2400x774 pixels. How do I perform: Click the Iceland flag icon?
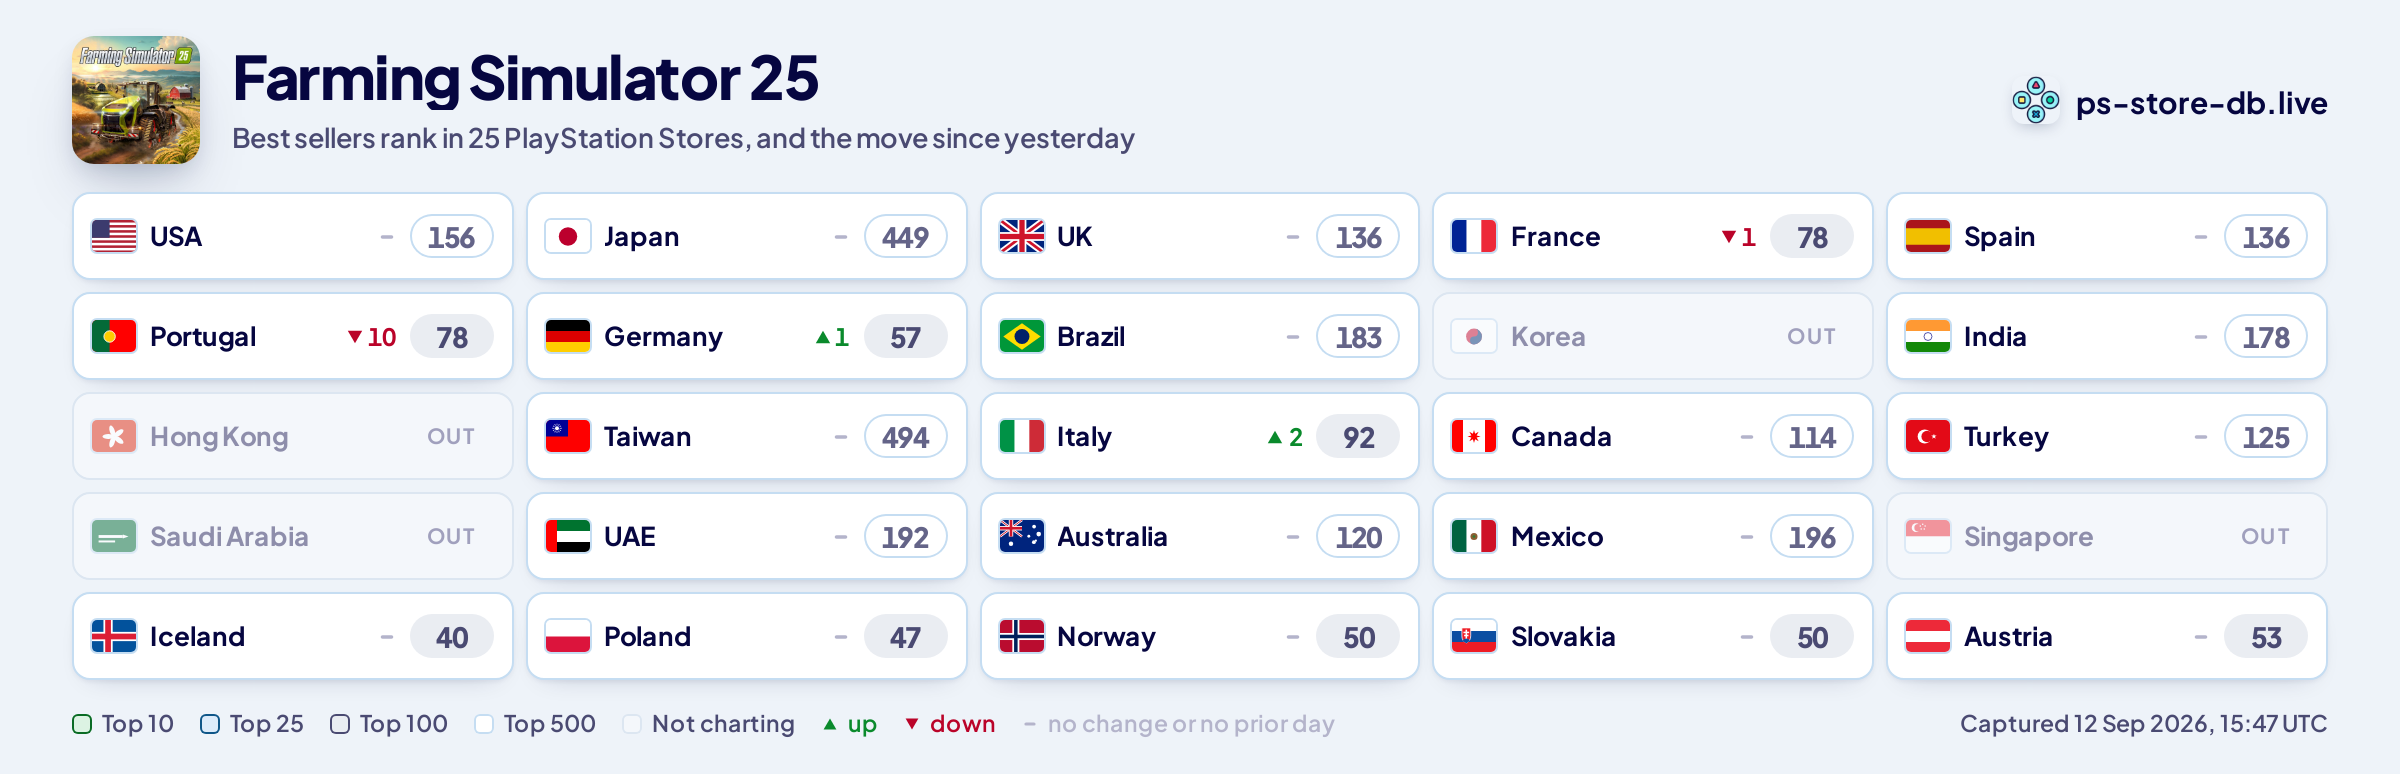tap(114, 636)
